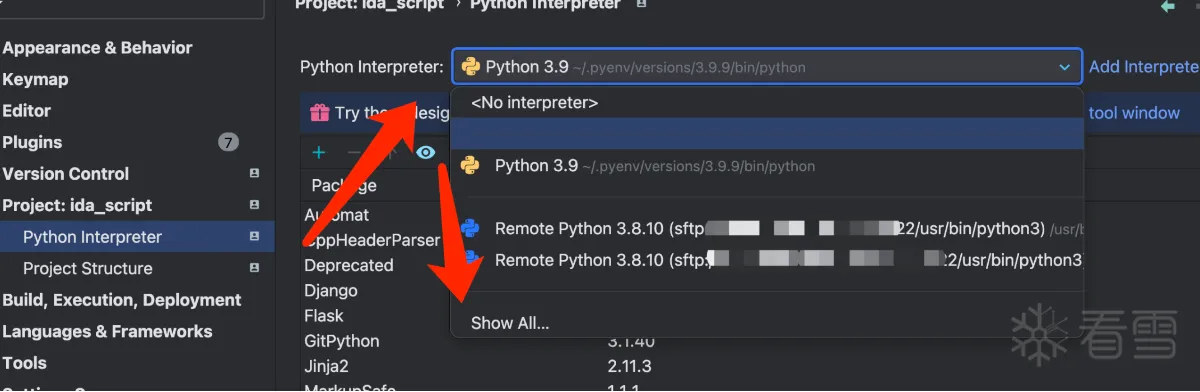
Task: Select Python 3.9 pyenv interpreter in the list
Action: (767, 166)
